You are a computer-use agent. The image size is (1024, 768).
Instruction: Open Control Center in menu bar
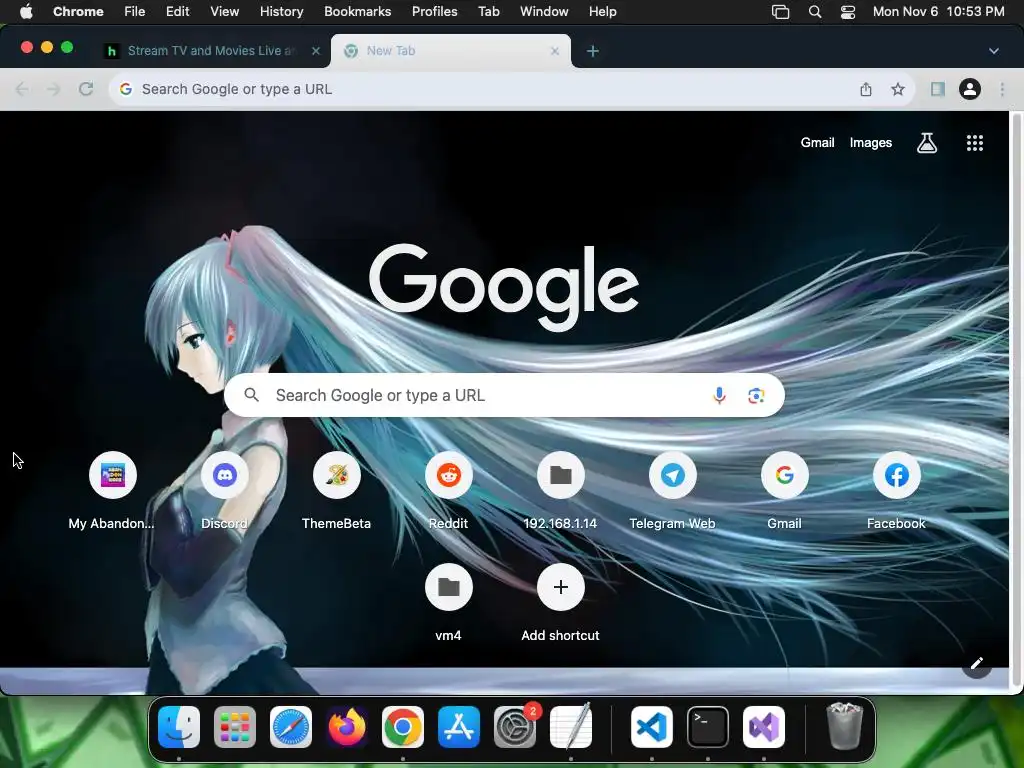848,12
